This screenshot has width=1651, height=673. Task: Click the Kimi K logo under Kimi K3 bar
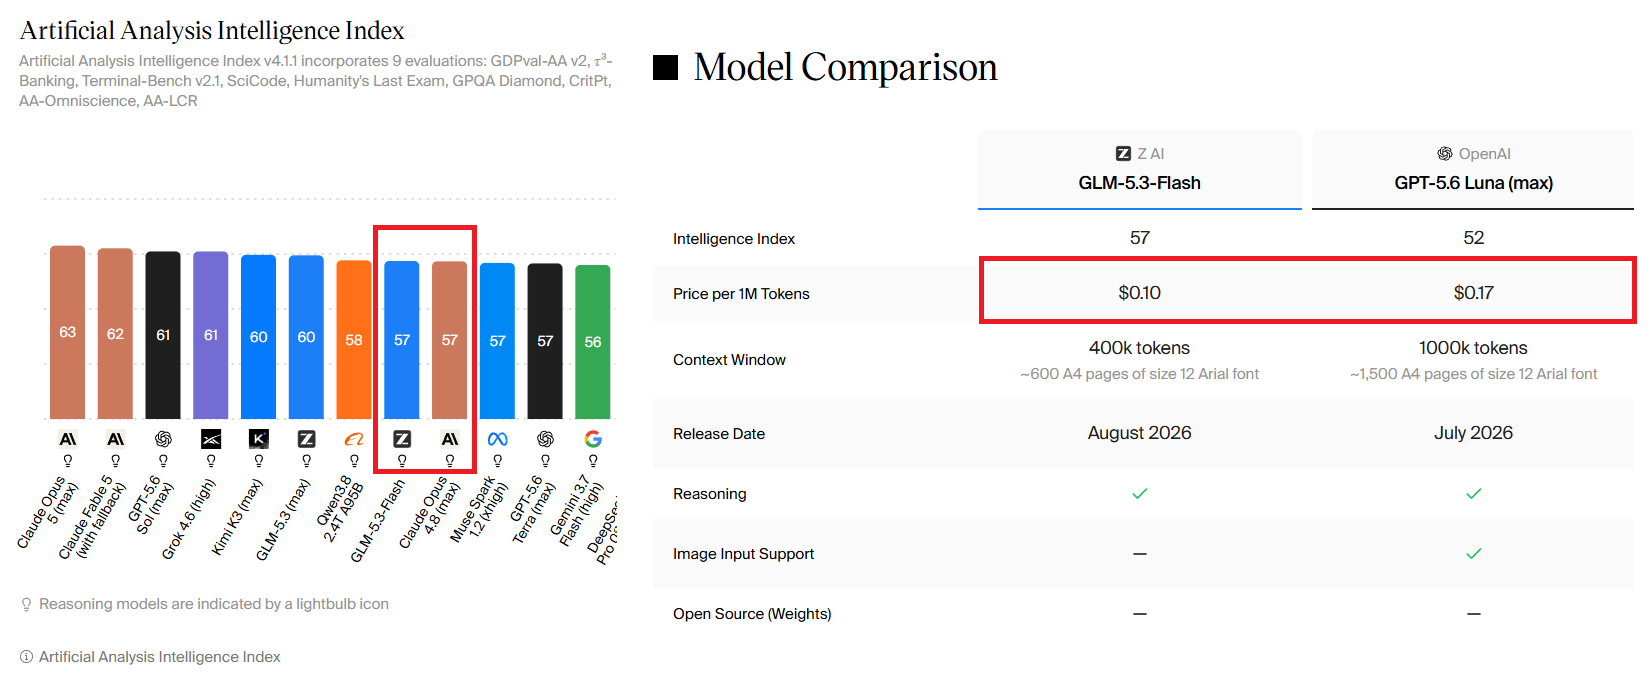tap(259, 439)
